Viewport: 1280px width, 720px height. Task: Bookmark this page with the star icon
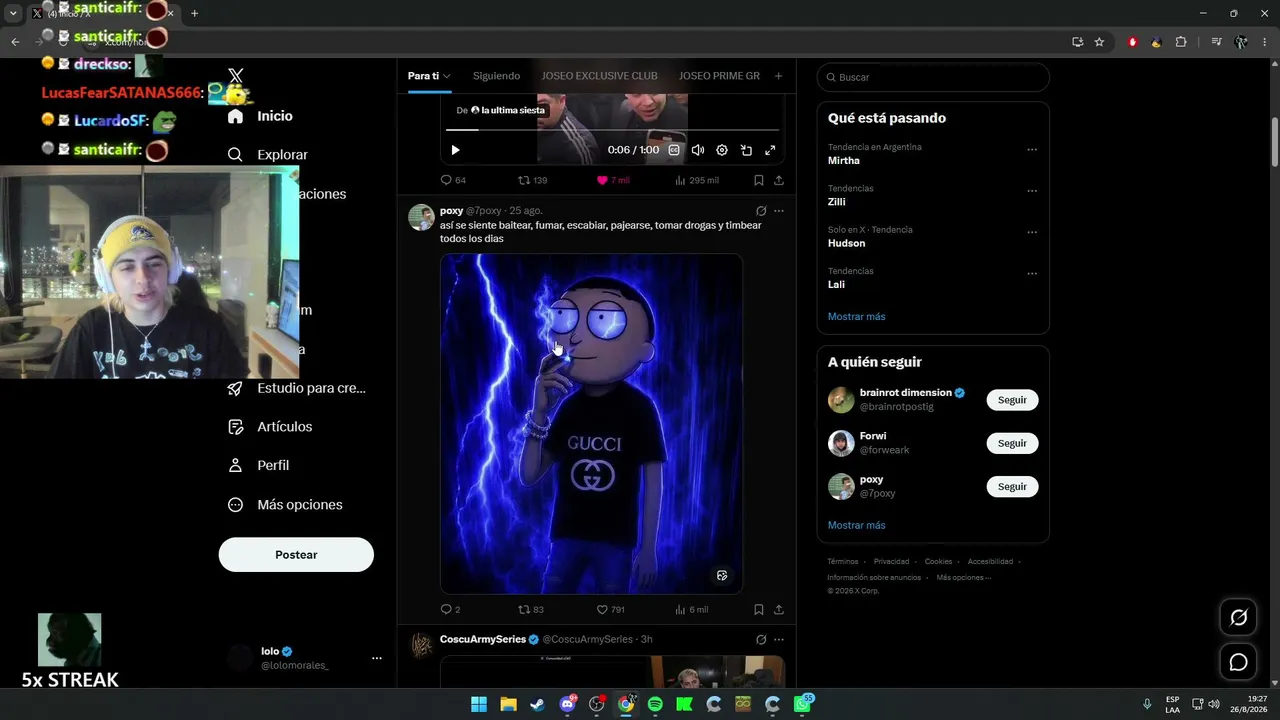[x=1099, y=42]
